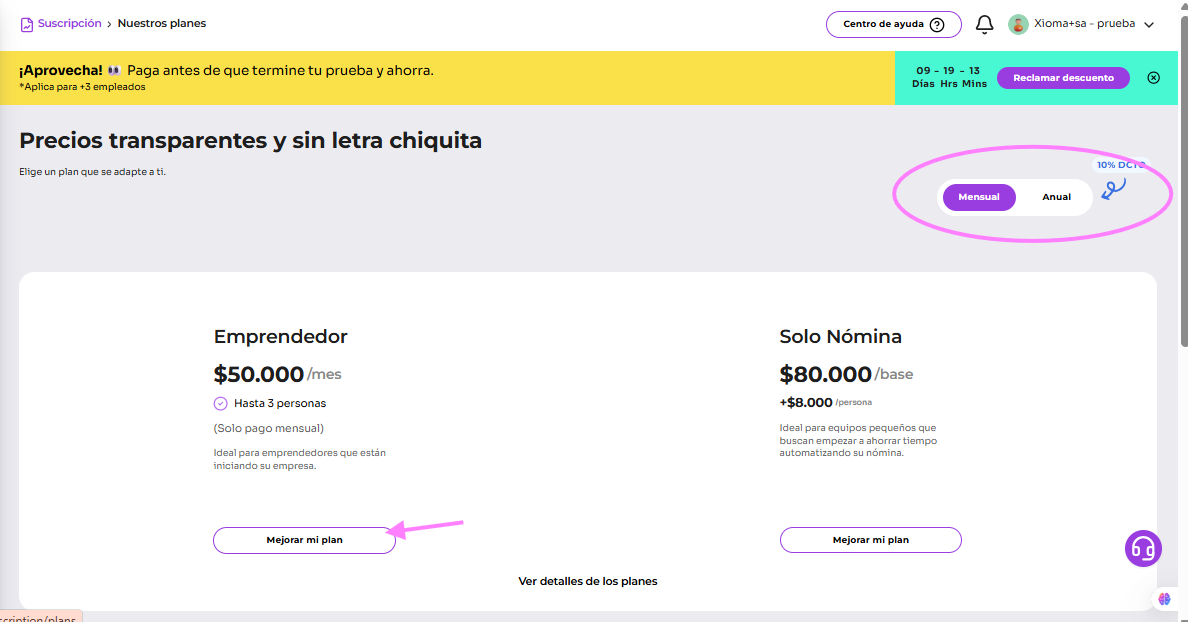This screenshot has height=622, width=1188.
Task: Go to Suscripción breadcrumb link
Action: (69, 23)
